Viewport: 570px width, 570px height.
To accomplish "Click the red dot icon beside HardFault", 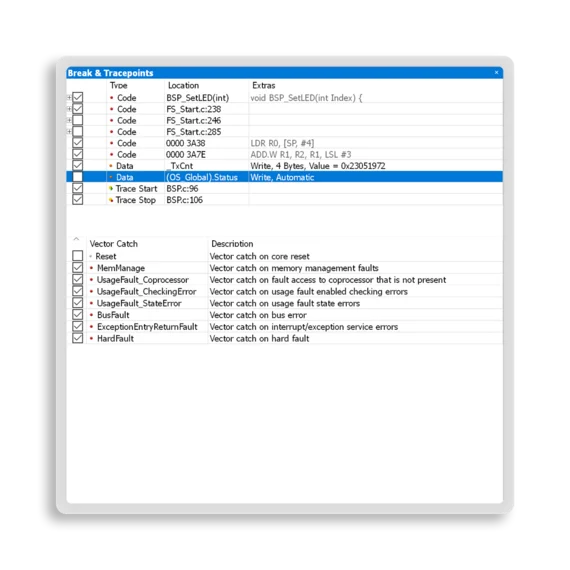I will pyautogui.click(x=91, y=338).
